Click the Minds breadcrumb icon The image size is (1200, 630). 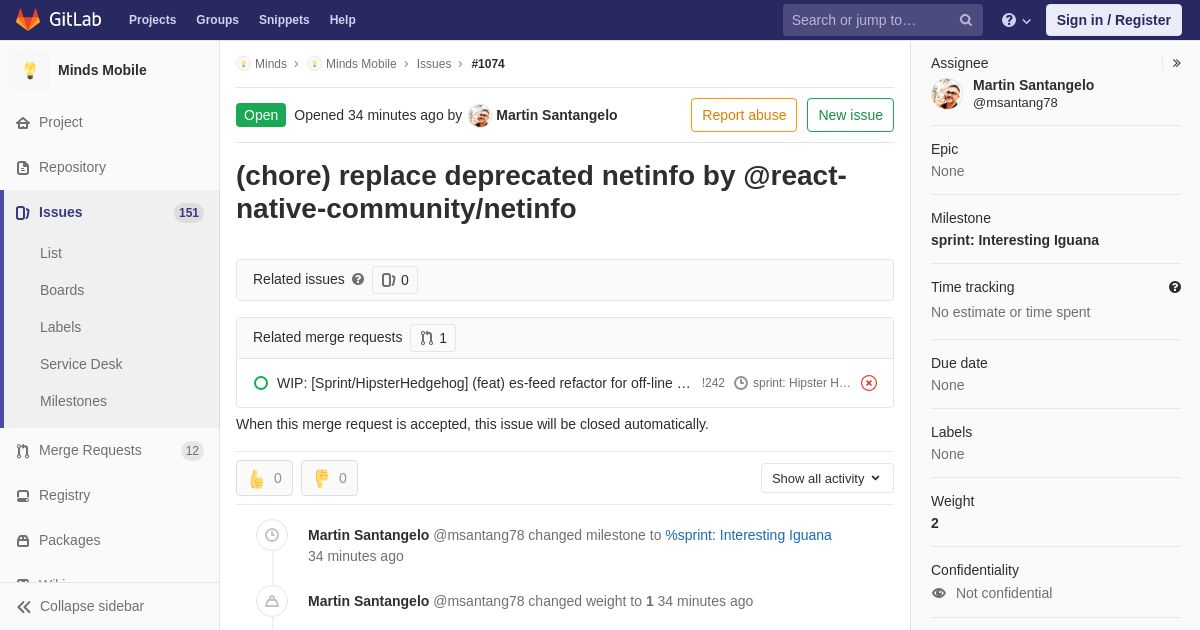243,64
